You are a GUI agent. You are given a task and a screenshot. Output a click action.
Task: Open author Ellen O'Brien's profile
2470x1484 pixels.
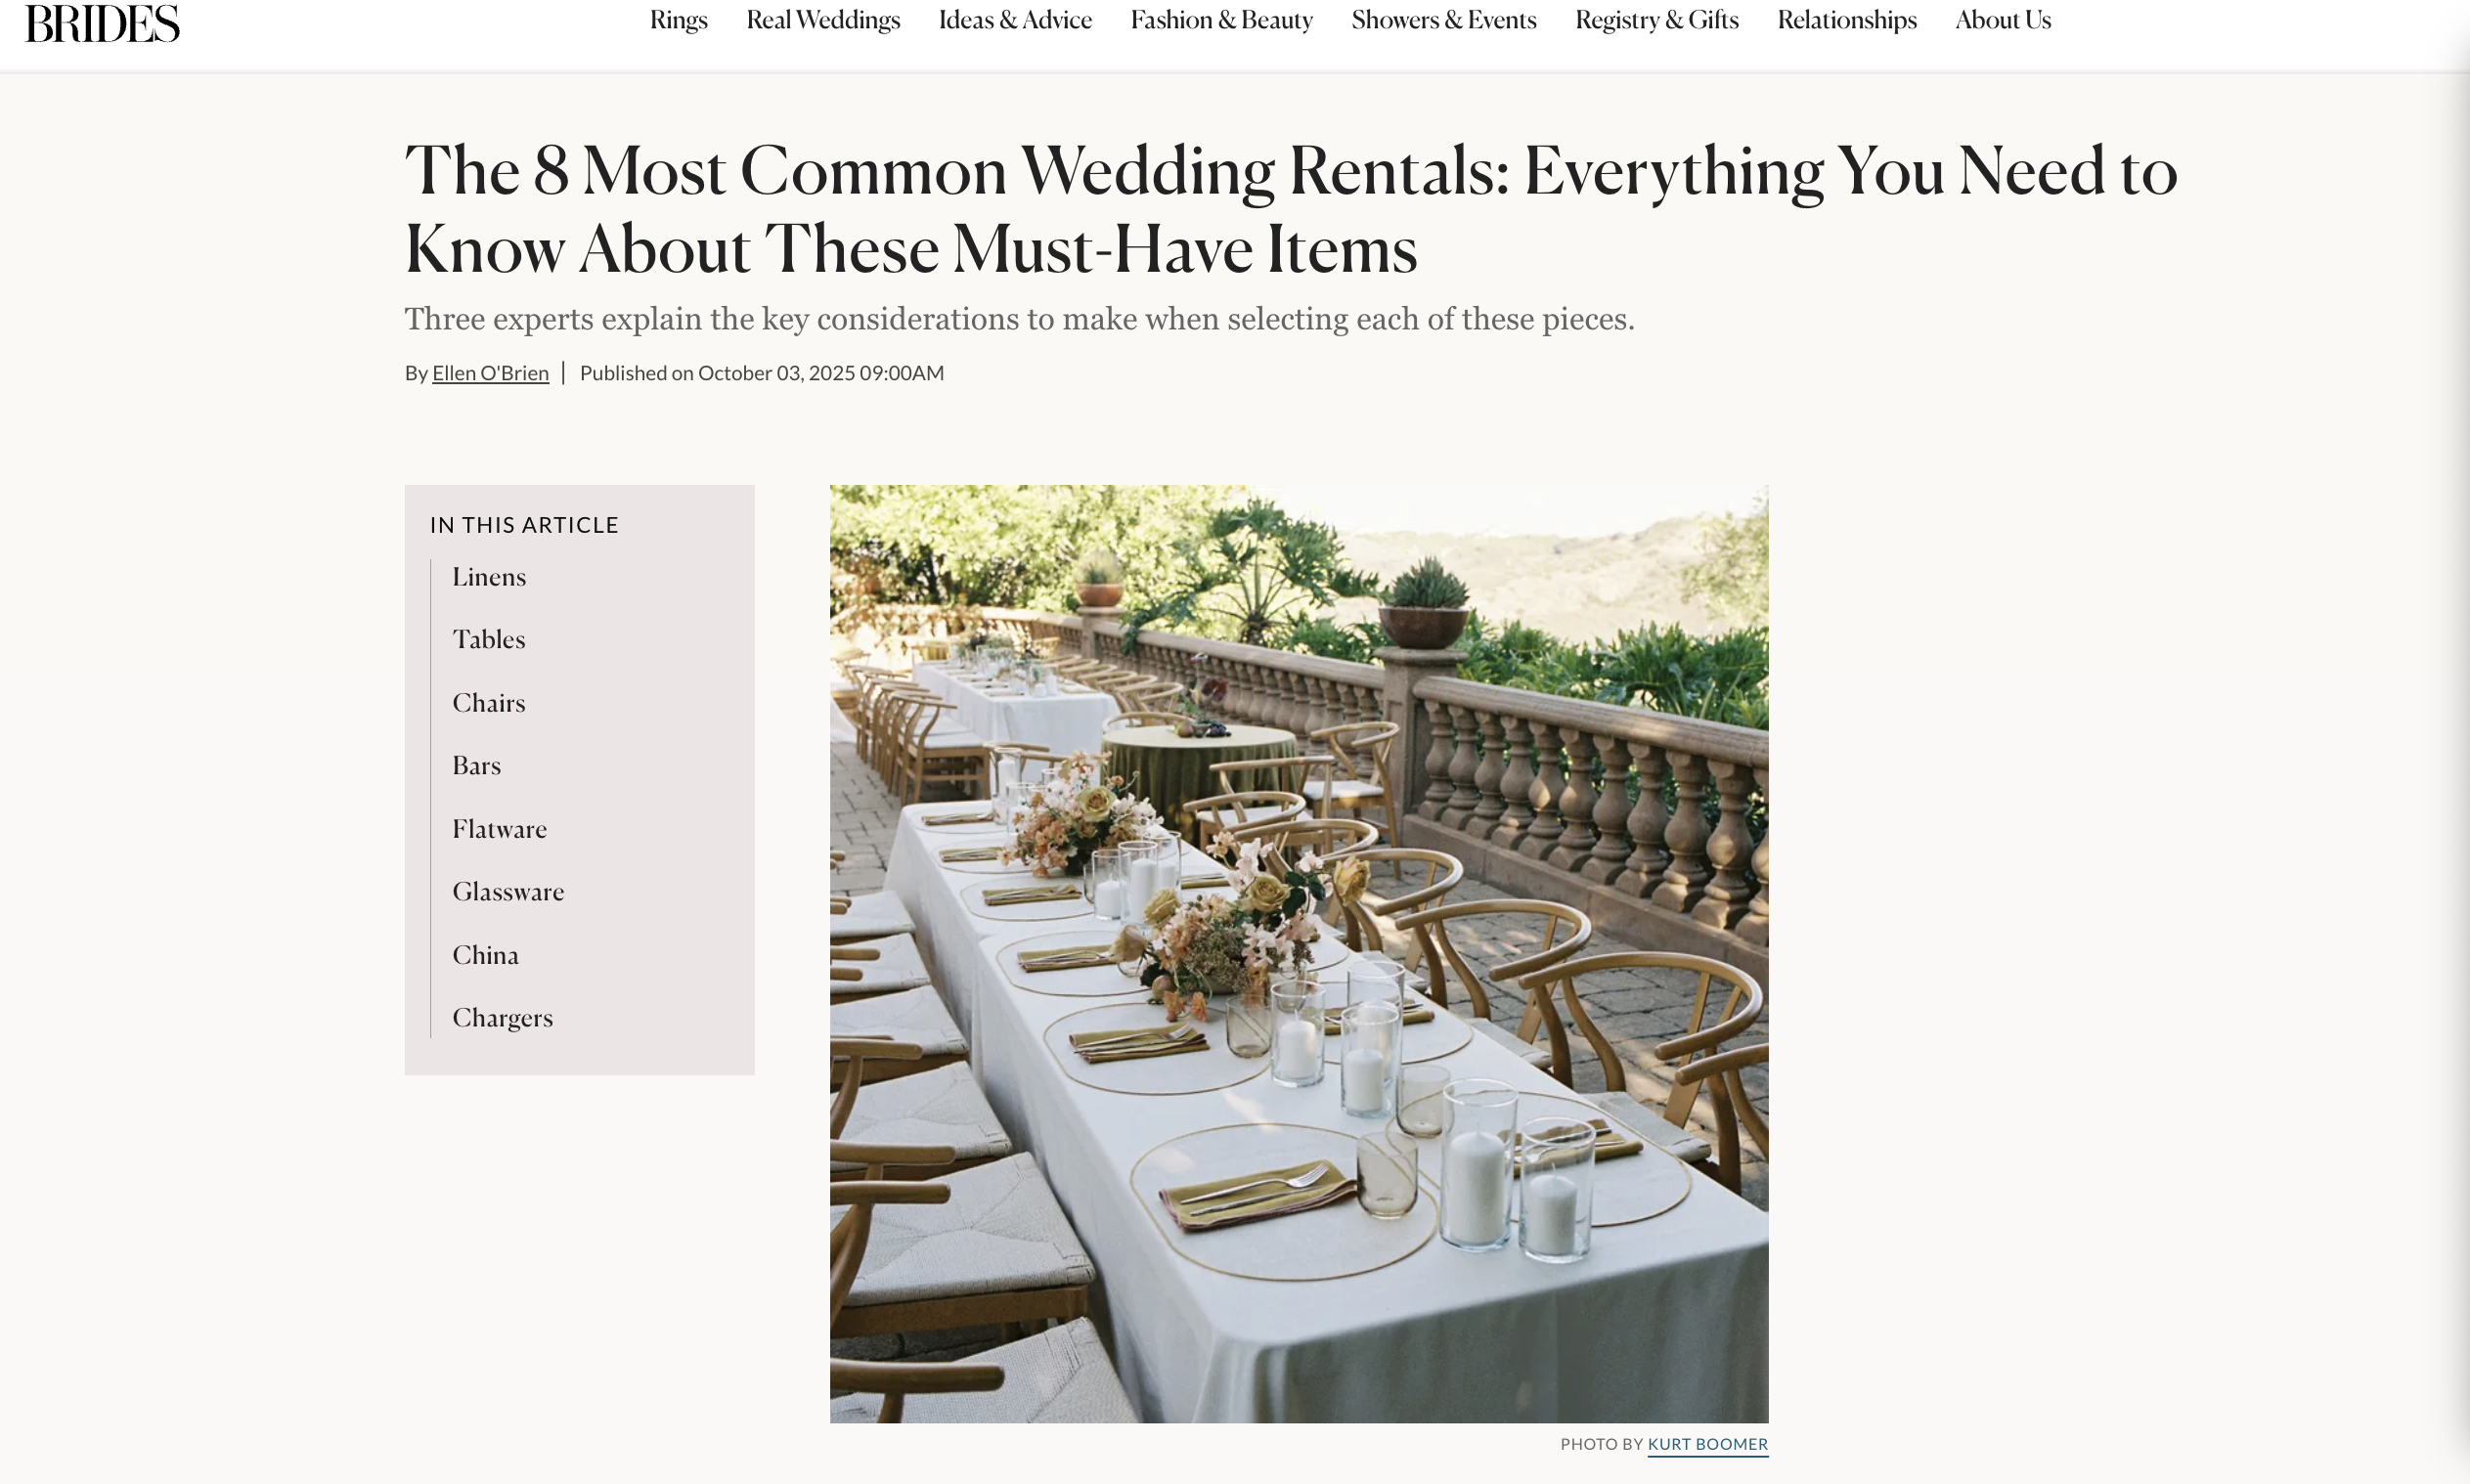click(489, 372)
